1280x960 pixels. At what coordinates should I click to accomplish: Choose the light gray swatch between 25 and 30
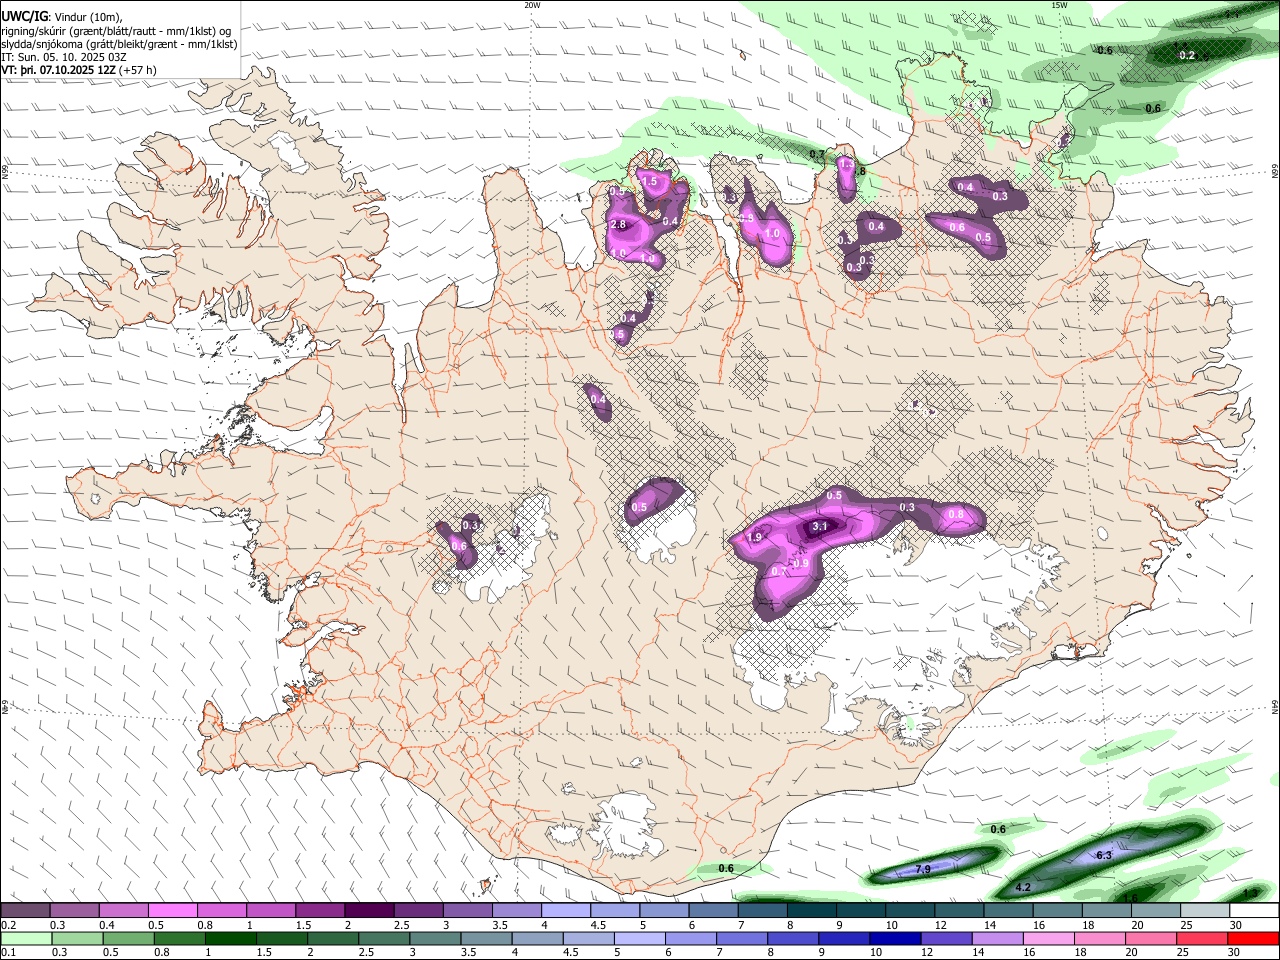click(x=1205, y=910)
